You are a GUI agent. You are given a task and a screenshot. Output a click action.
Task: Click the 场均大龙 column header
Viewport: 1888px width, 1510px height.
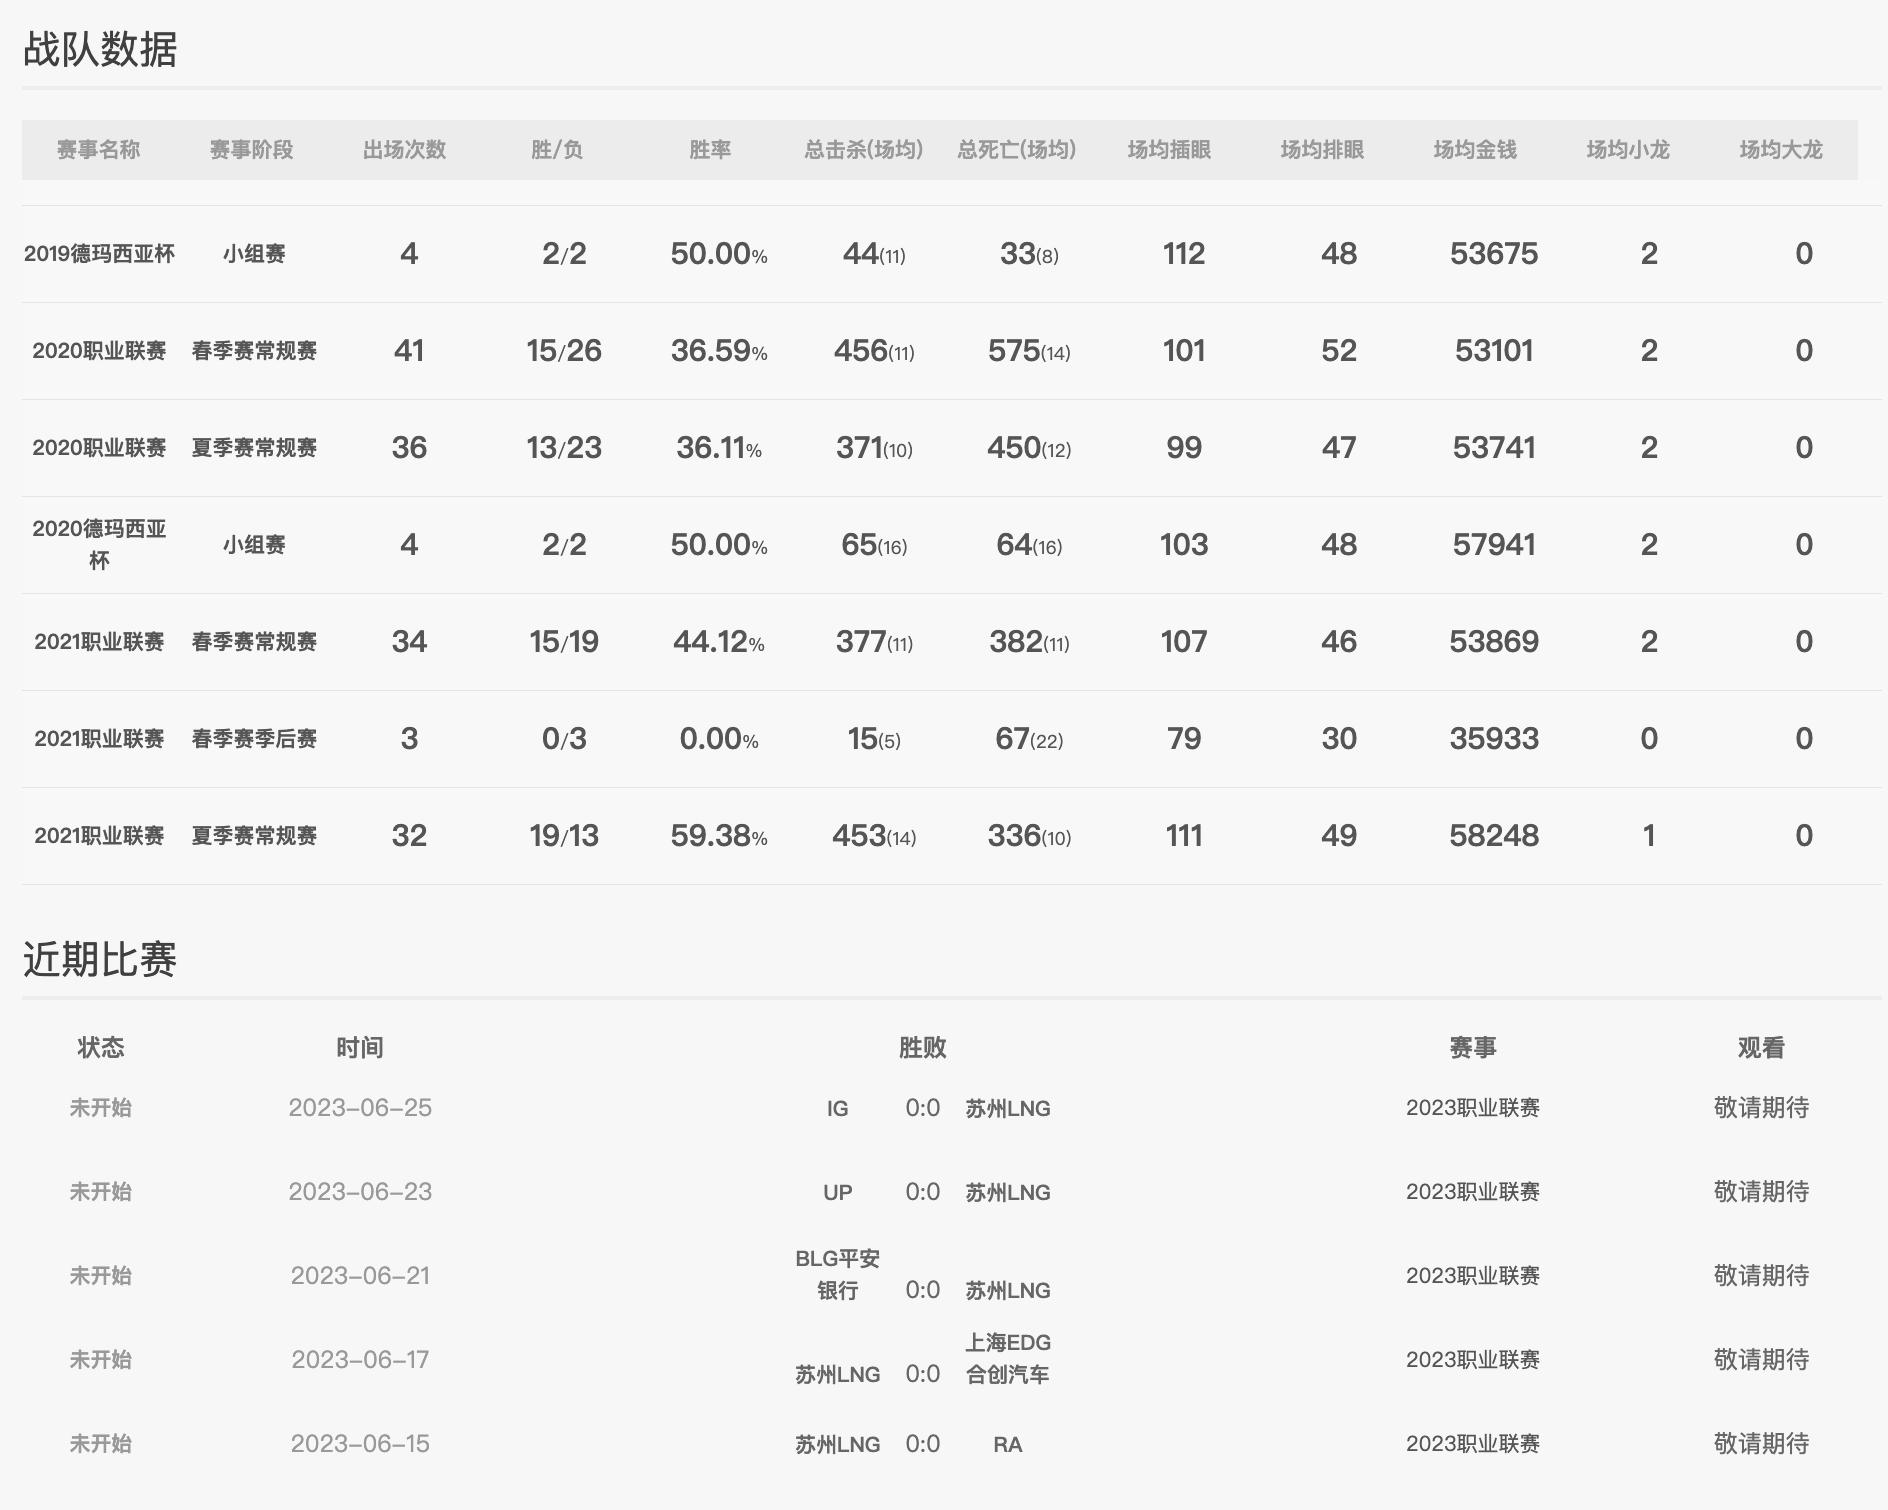pos(1782,150)
